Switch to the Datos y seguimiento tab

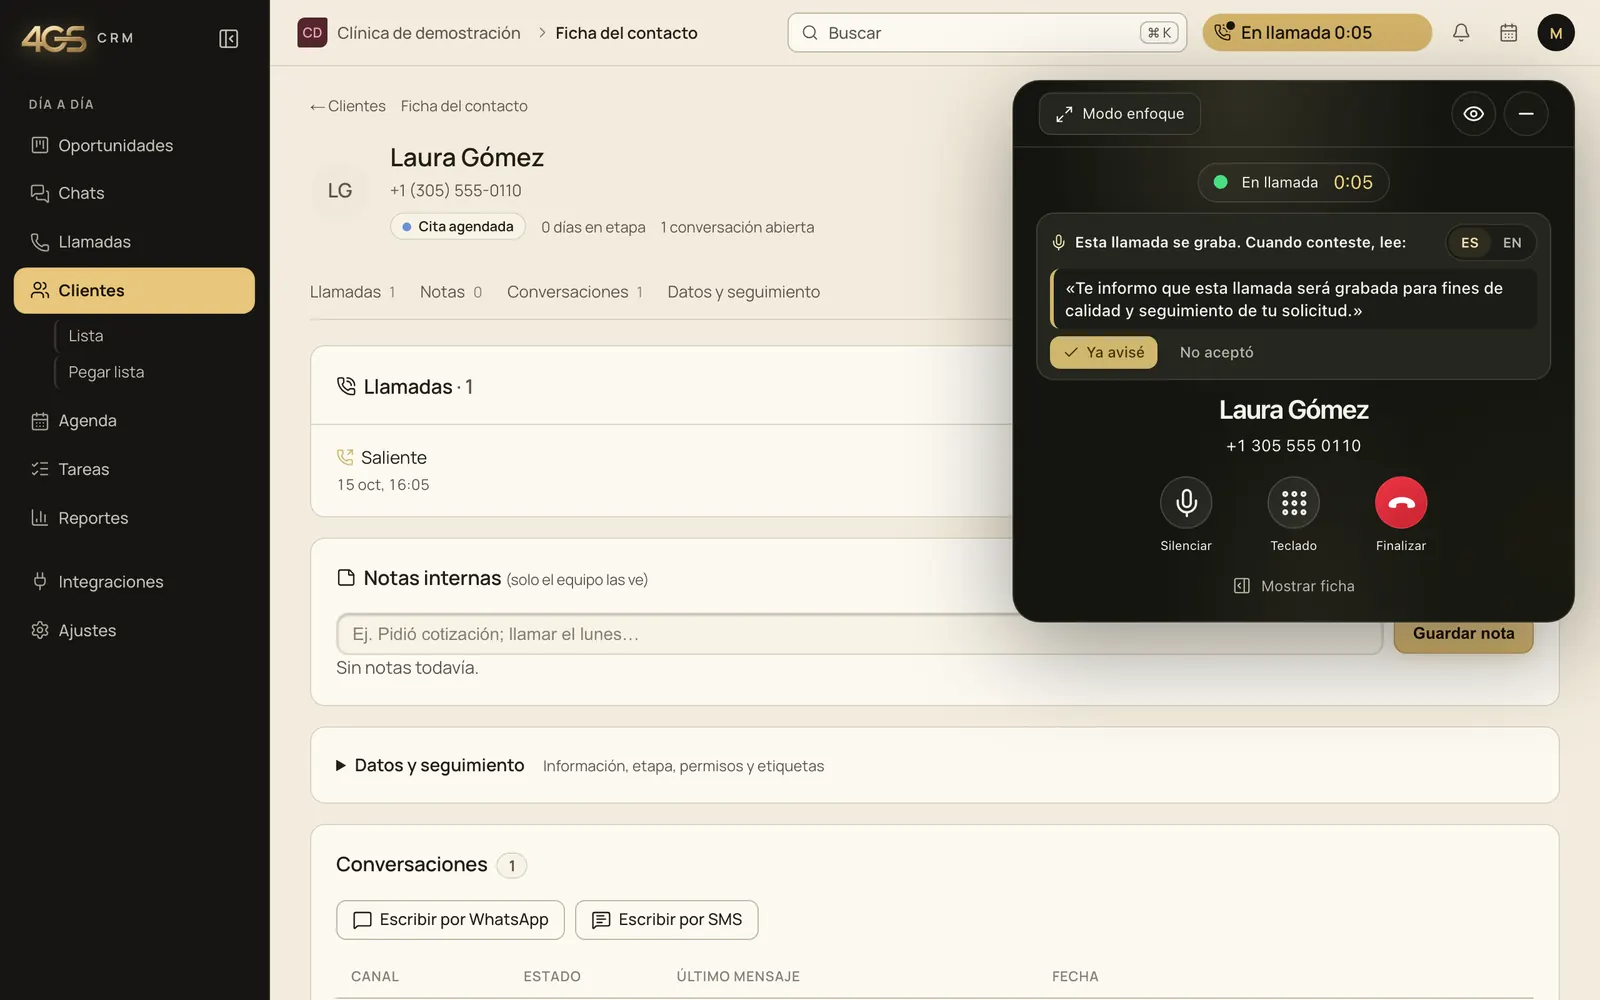(744, 292)
